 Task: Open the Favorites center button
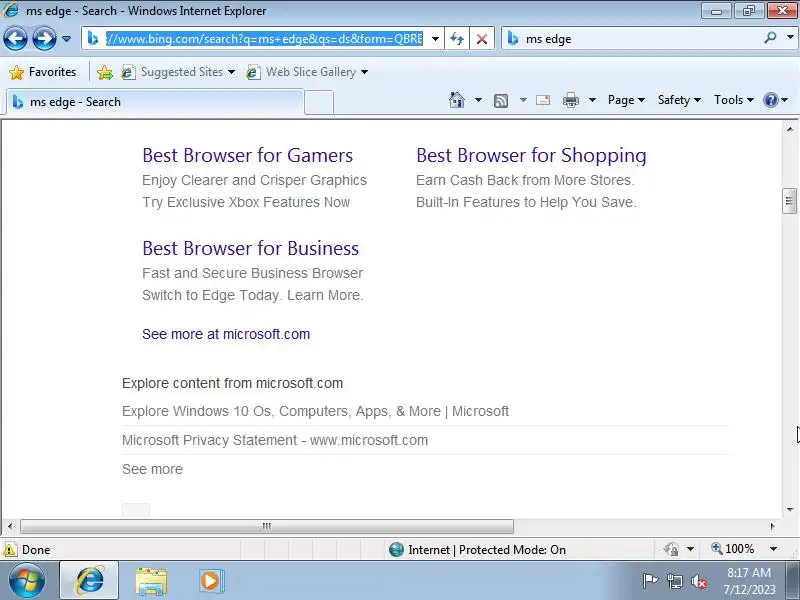click(43, 72)
